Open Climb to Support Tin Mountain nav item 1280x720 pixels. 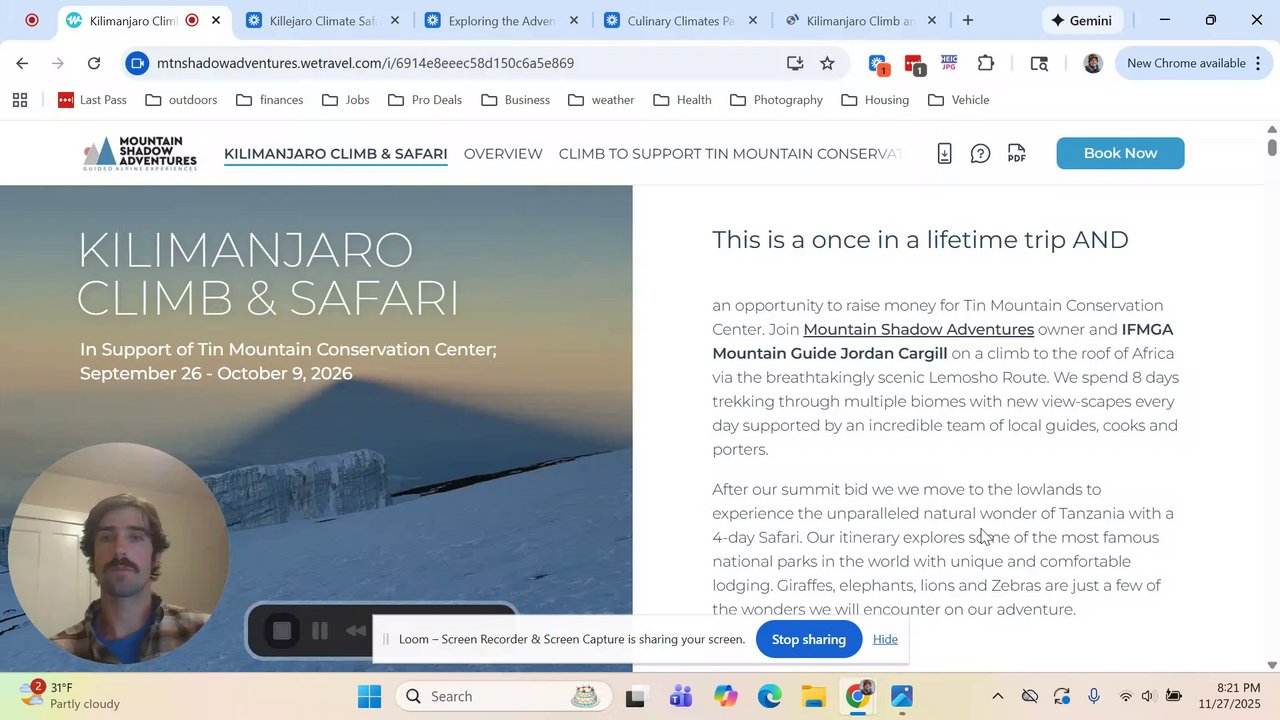coord(730,154)
